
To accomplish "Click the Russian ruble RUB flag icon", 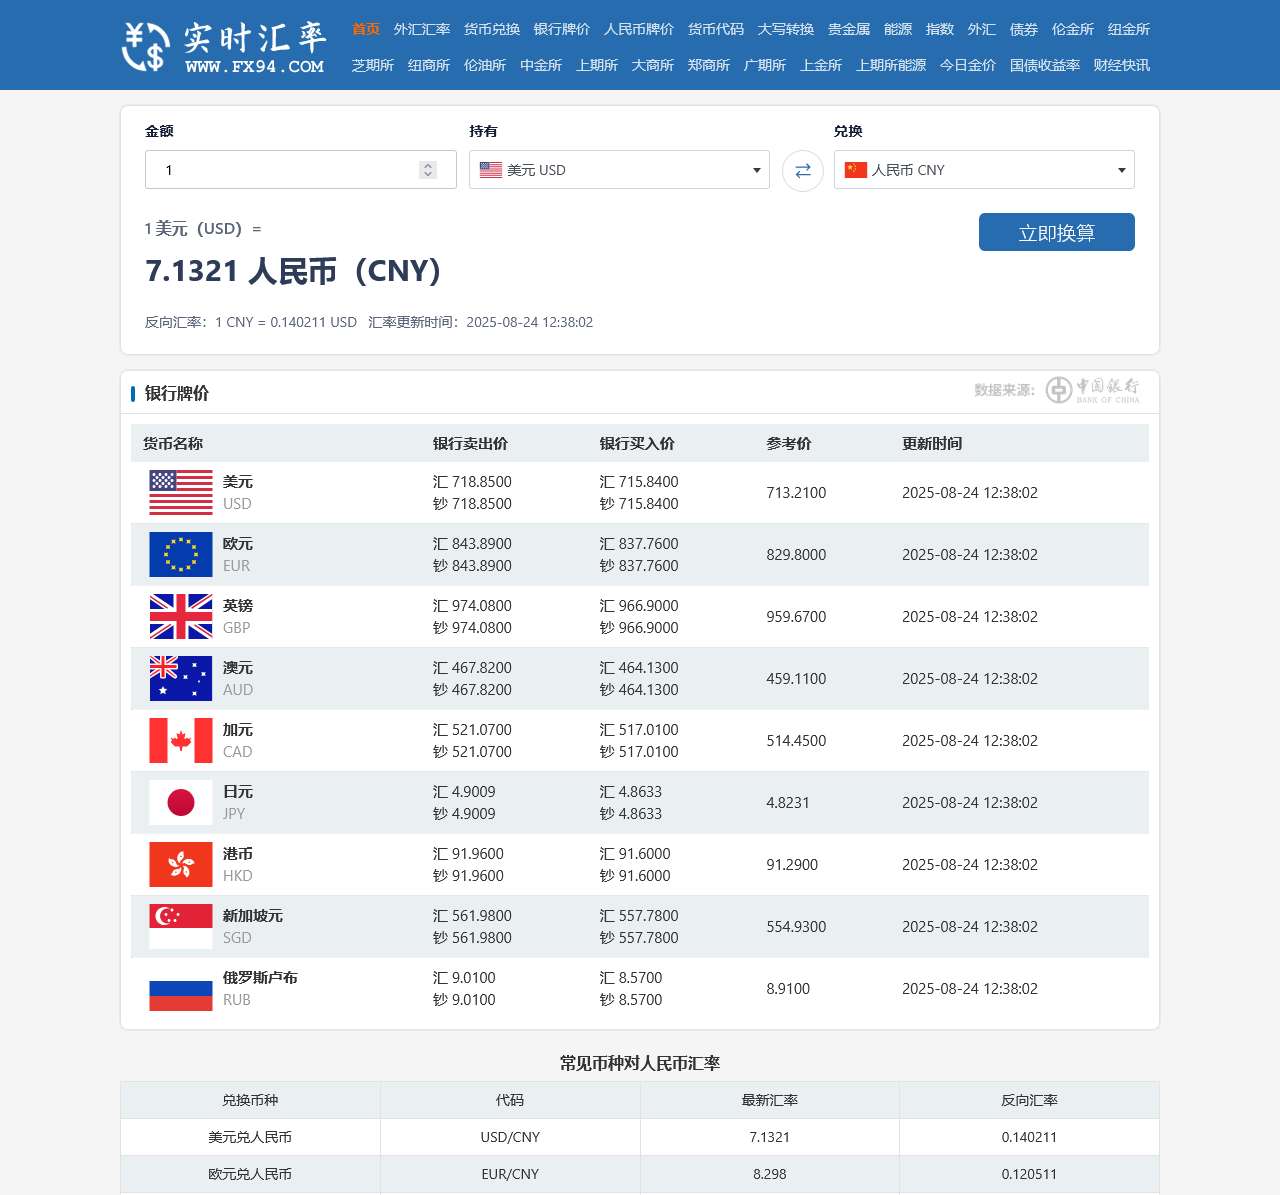I will (180, 988).
